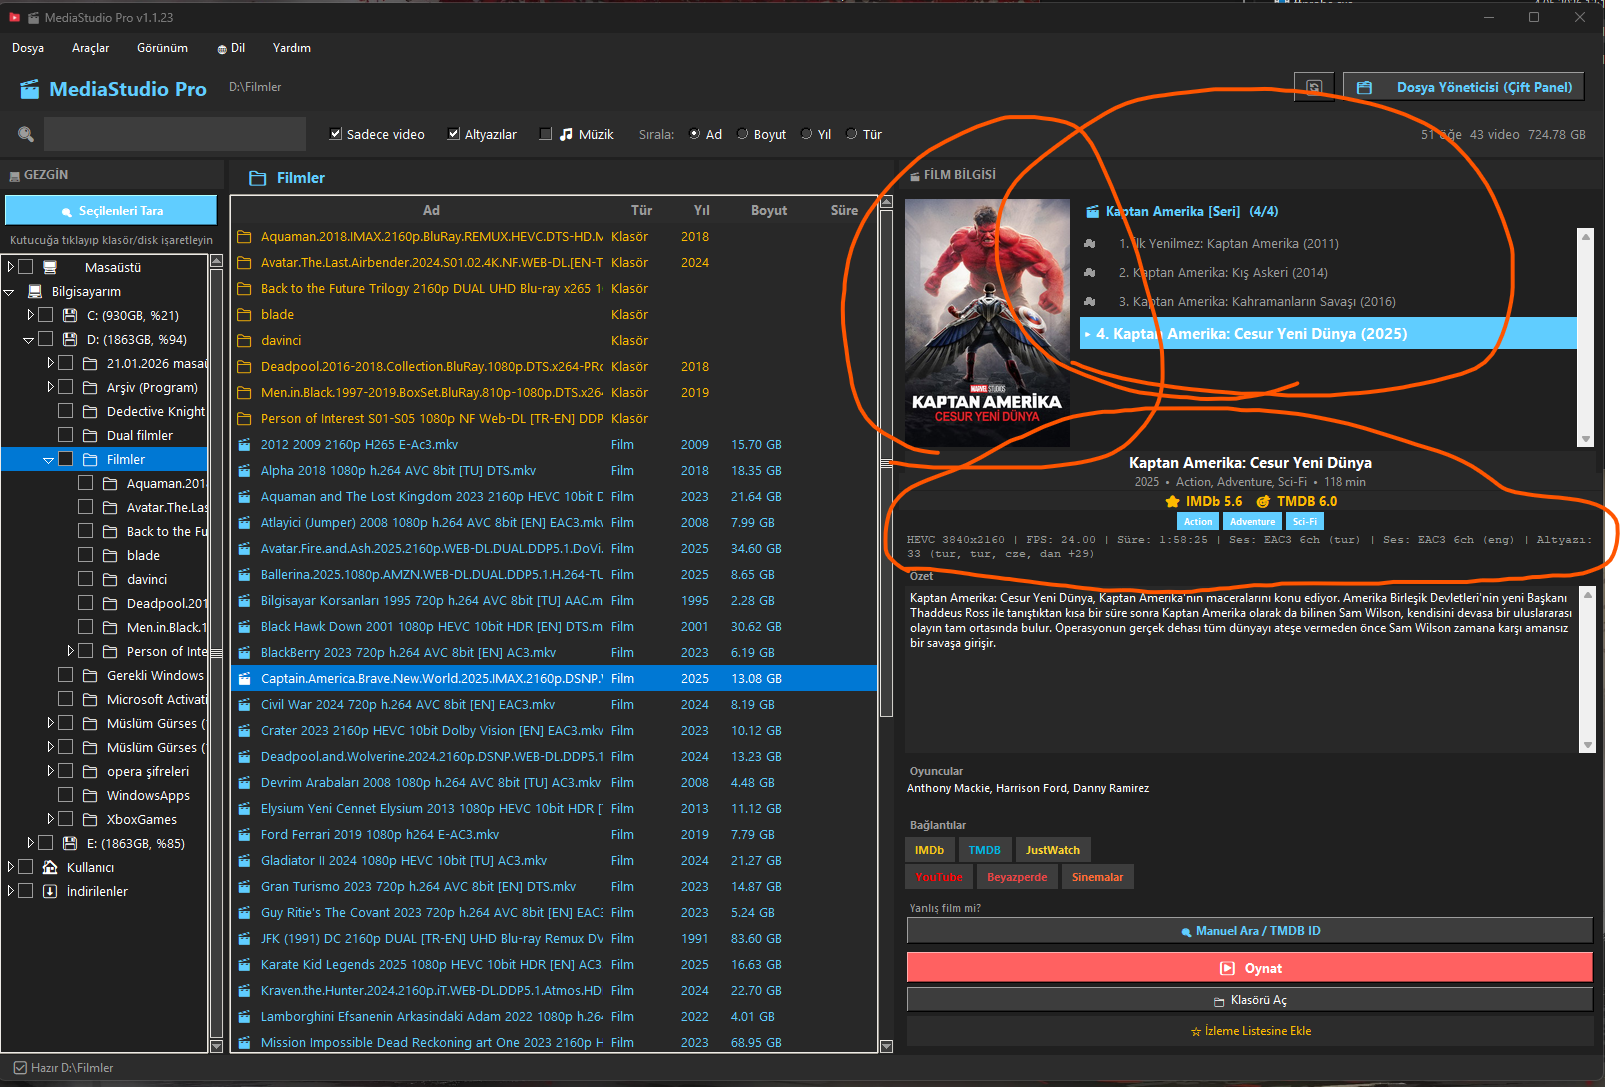Expand the C: drive node
The height and width of the screenshot is (1087, 1620).
(x=30, y=315)
